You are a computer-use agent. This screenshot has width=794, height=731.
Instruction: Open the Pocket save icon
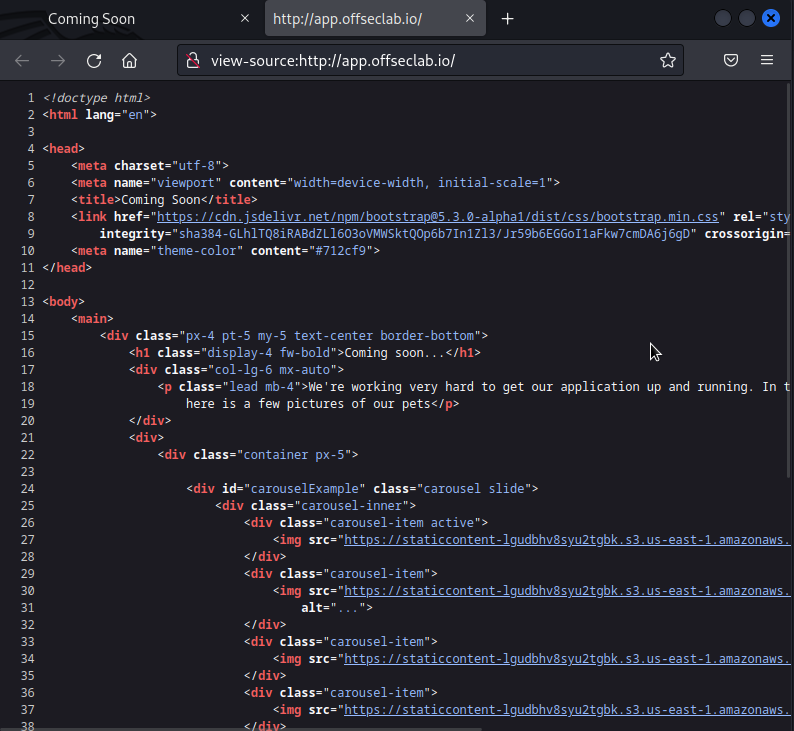click(x=731, y=60)
